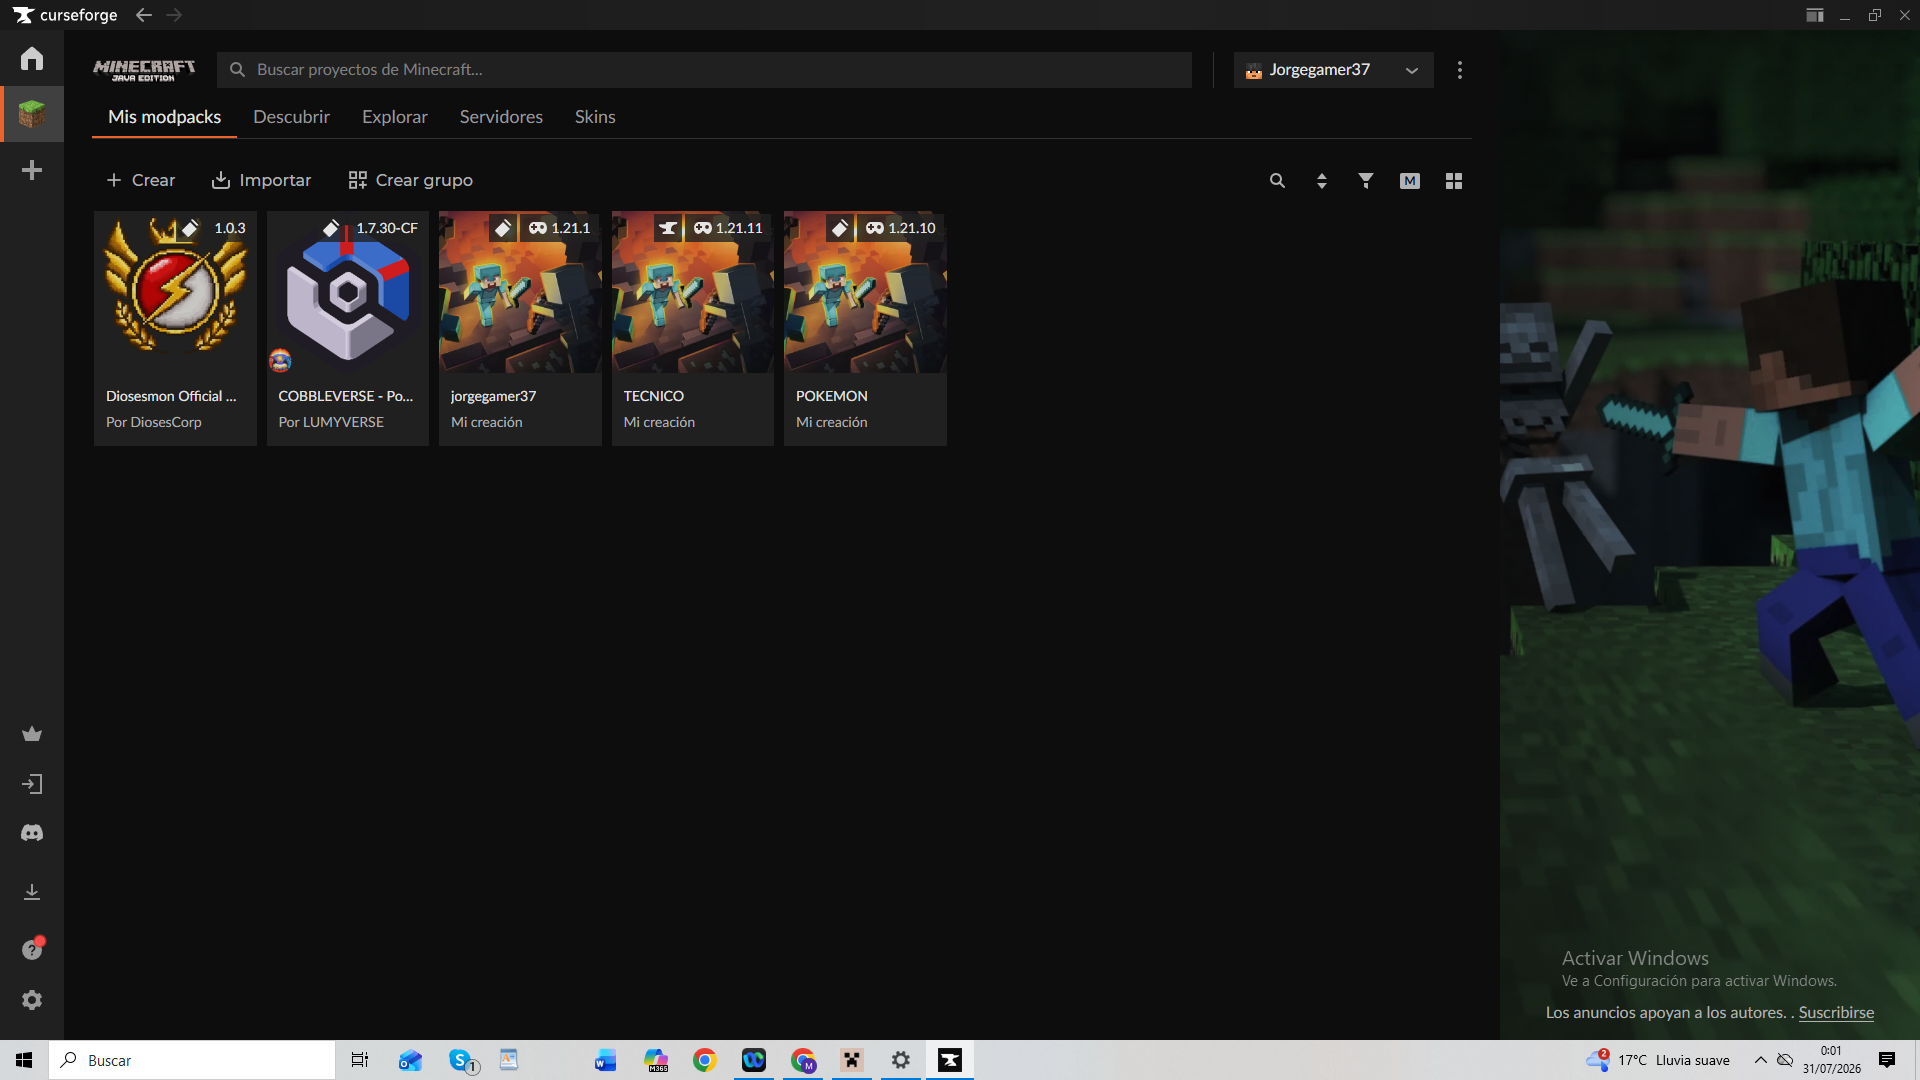
Task: Open the Descubrir tab
Action: 291,117
